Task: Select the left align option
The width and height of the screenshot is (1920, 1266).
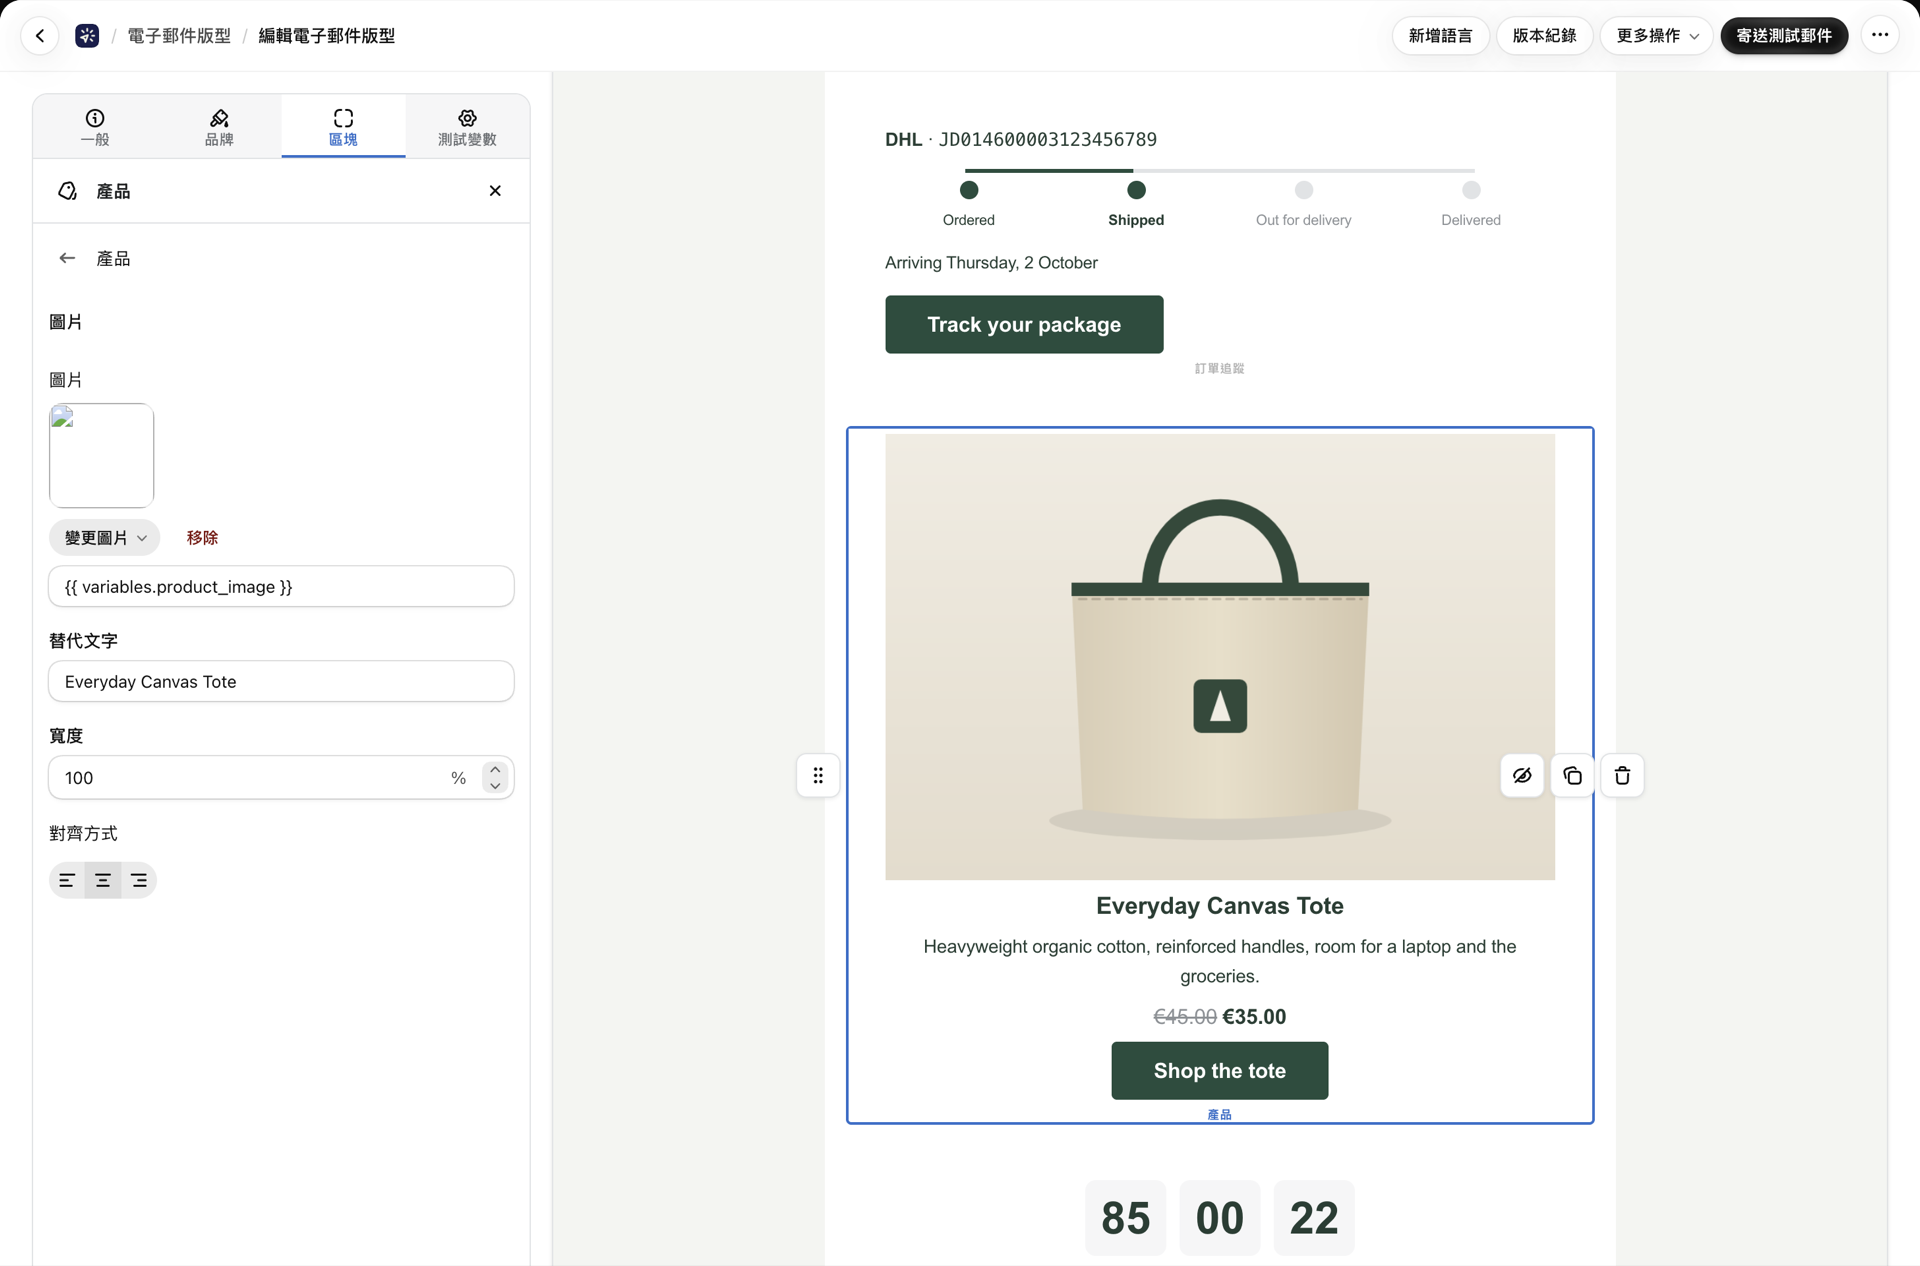Action: coord(67,880)
